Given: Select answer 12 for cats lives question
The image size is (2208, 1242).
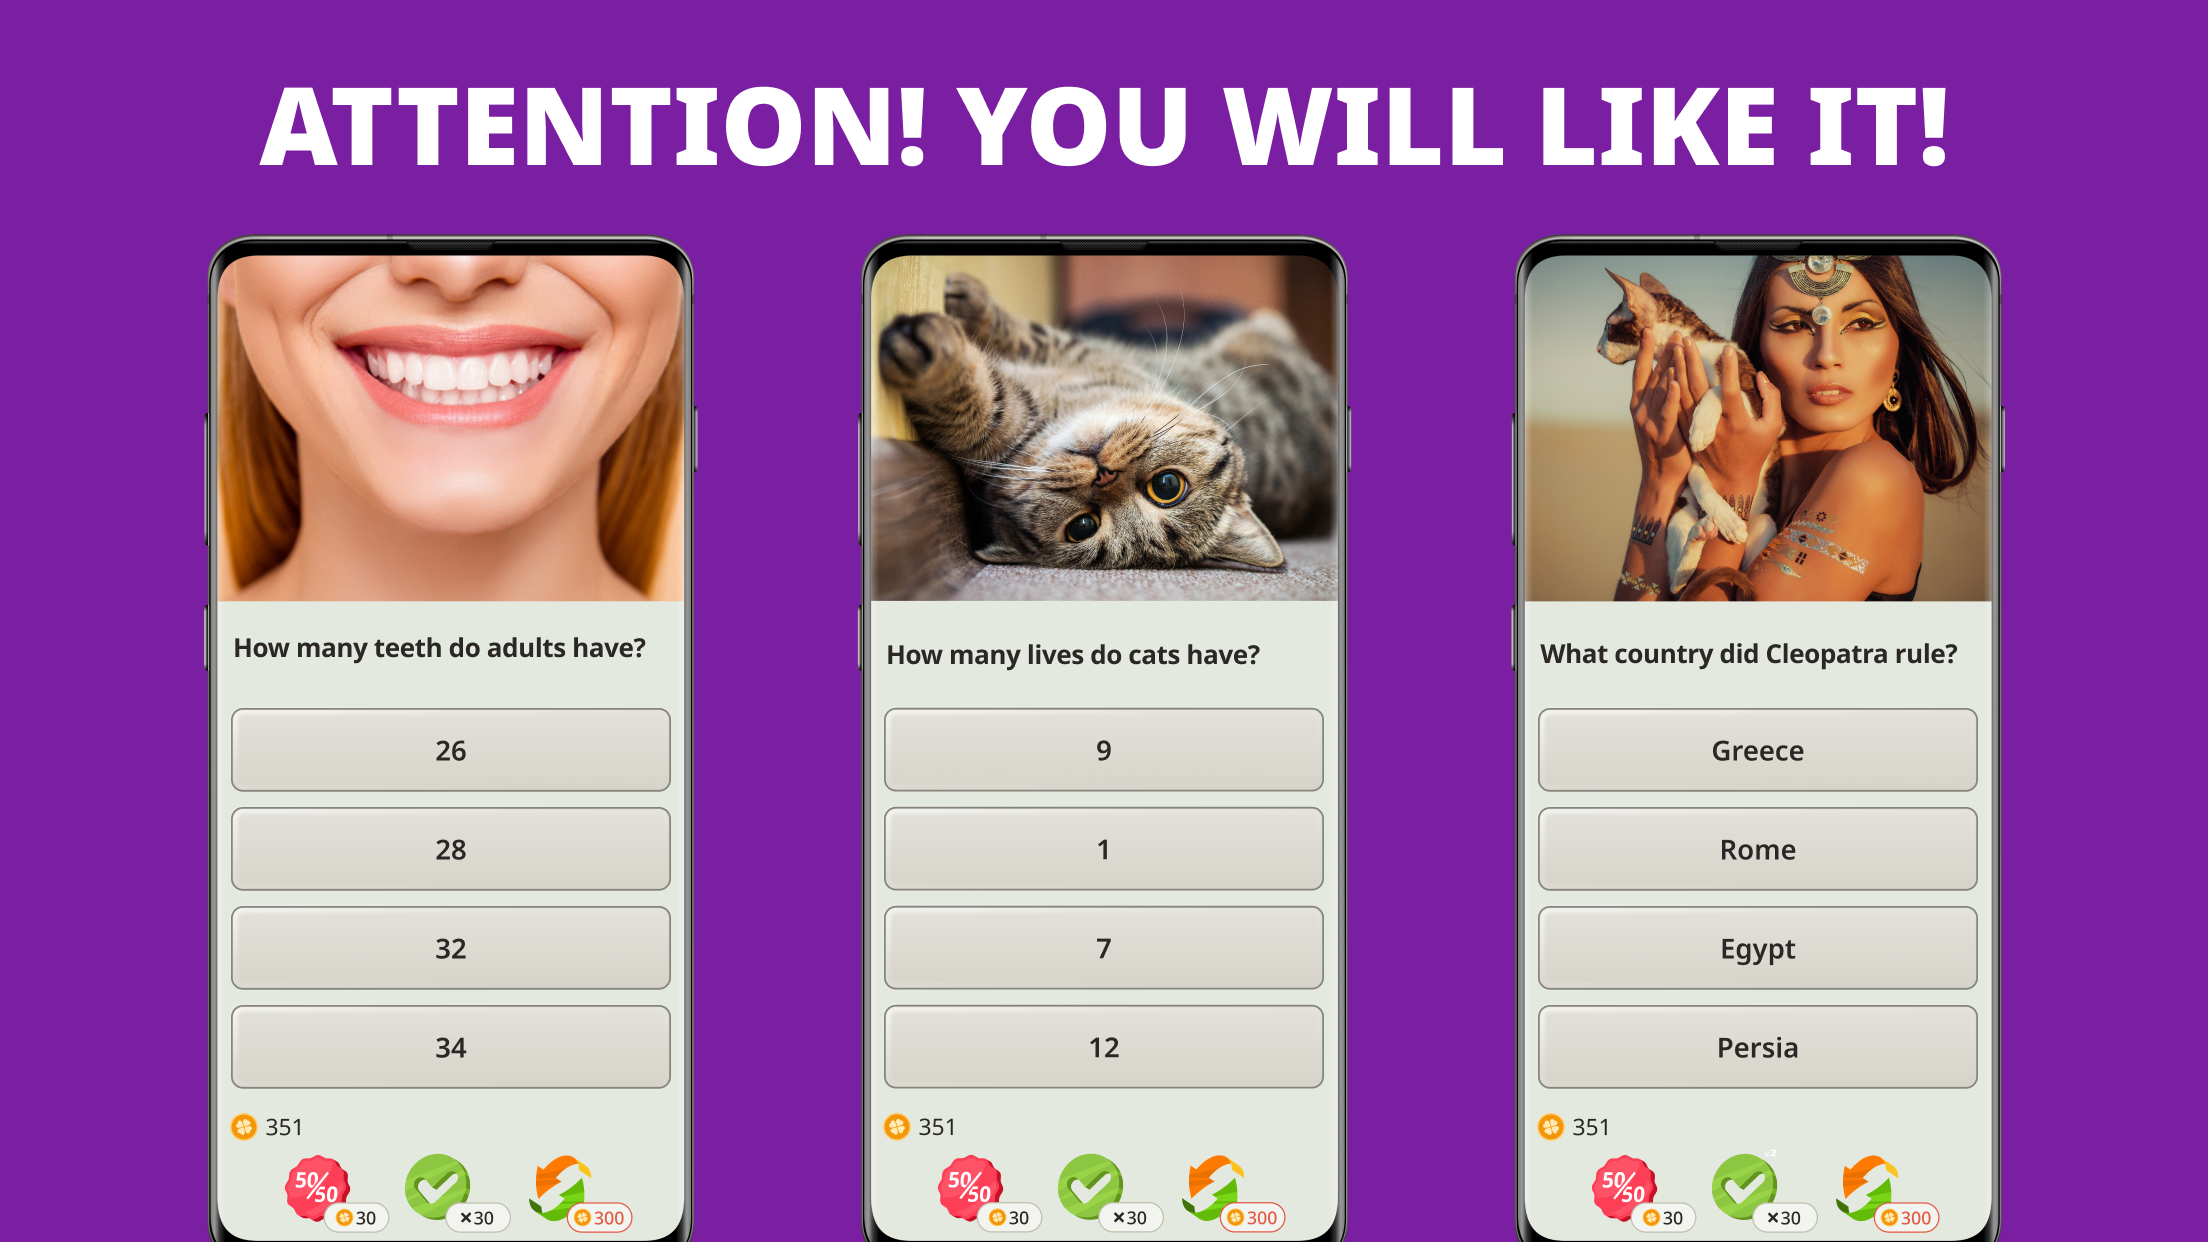Looking at the screenshot, I should (x=1102, y=1048).
